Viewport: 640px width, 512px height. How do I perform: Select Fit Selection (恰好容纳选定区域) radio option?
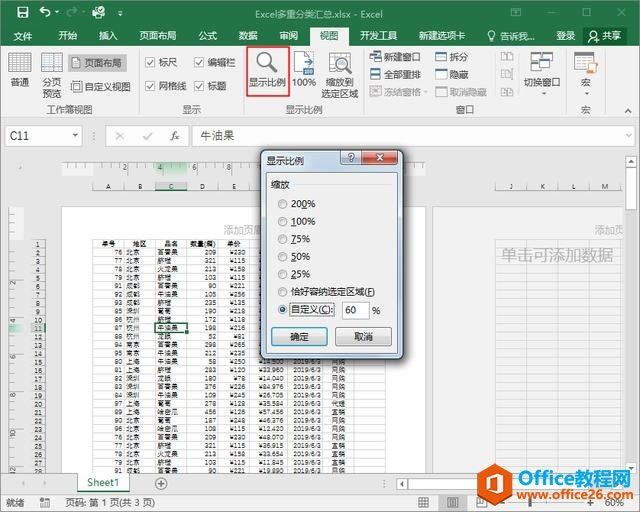pos(282,292)
